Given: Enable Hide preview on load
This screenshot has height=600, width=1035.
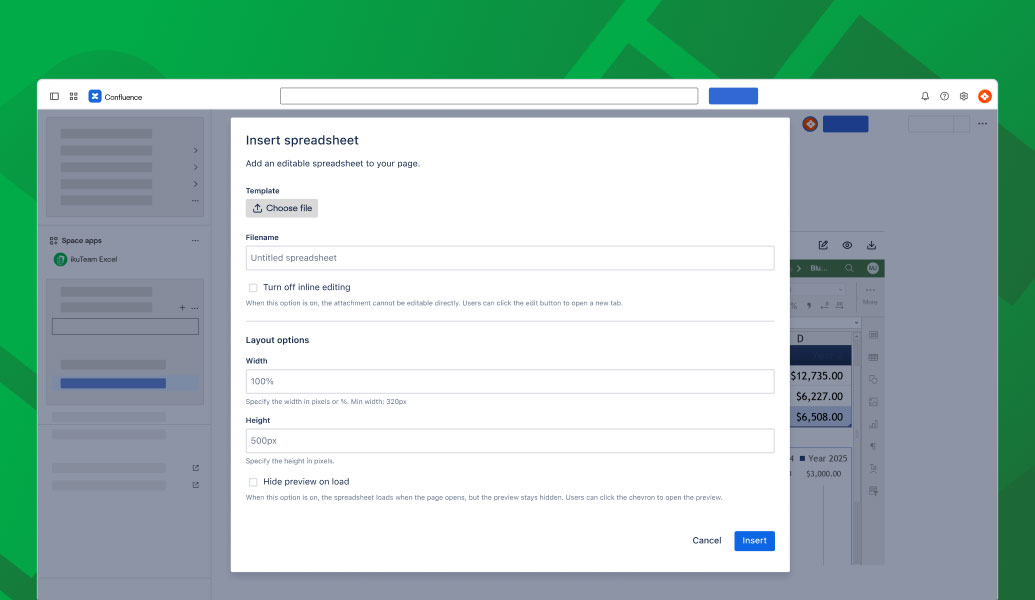Looking at the screenshot, I should point(252,481).
